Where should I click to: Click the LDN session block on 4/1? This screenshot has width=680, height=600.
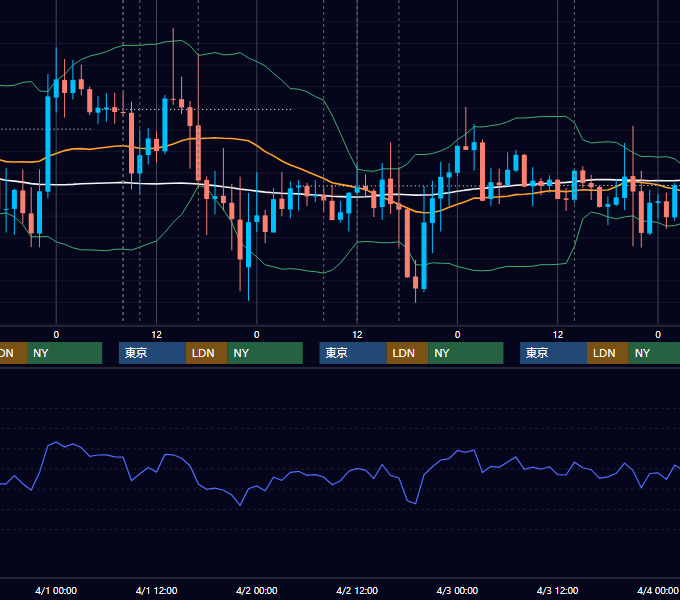(x=206, y=353)
